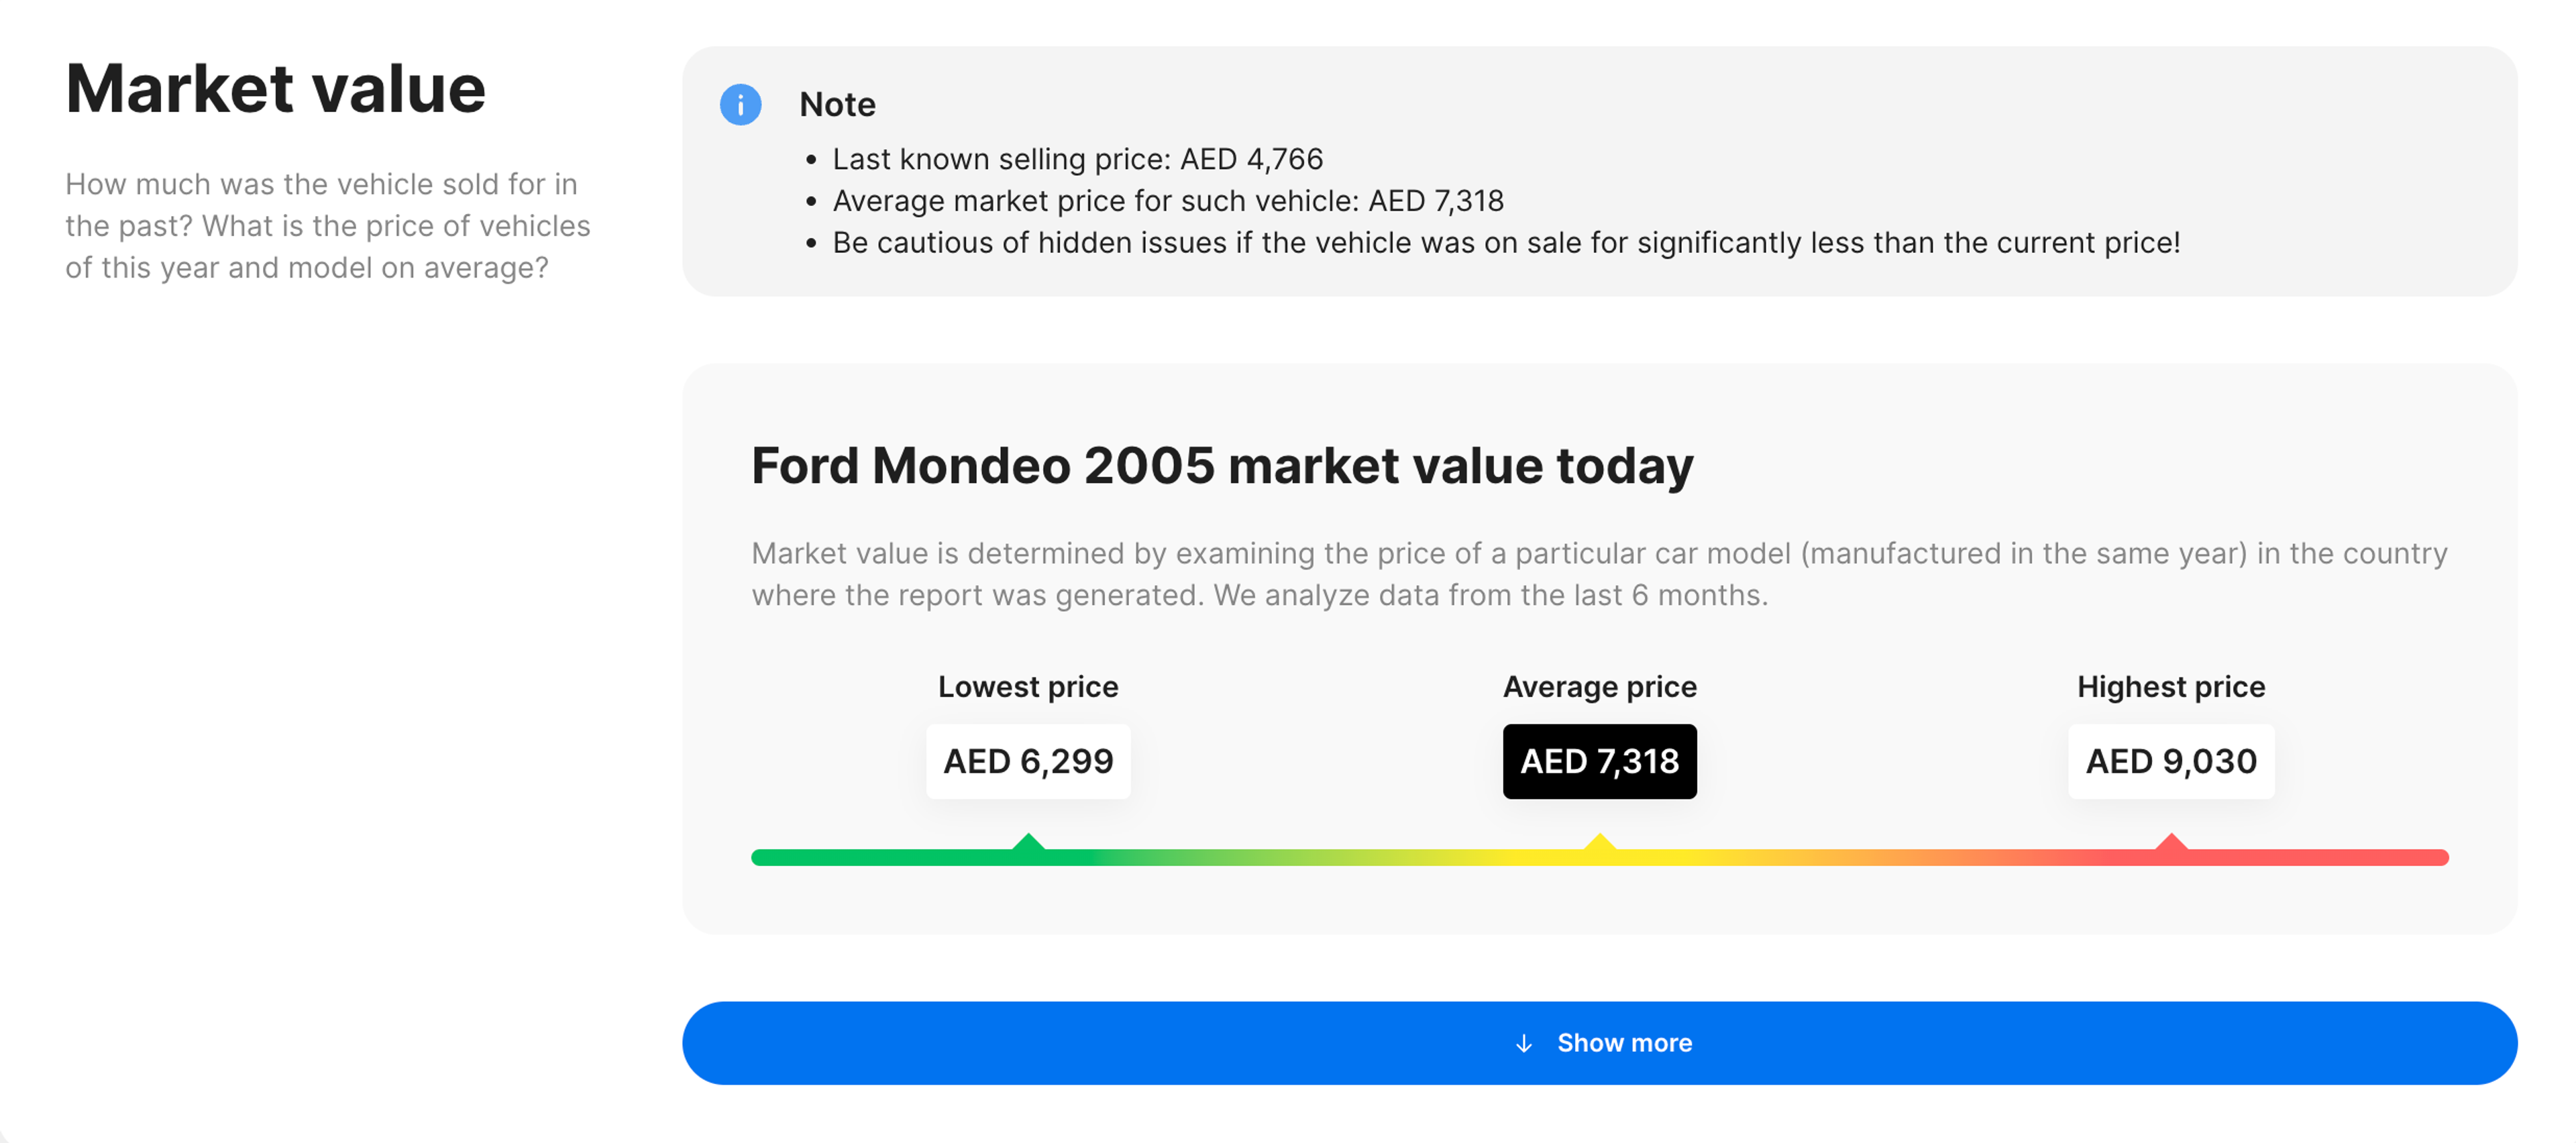Image resolution: width=2576 pixels, height=1143 pixels.
Task: Click the Market value heading
Action: click(x=275, y=88)
